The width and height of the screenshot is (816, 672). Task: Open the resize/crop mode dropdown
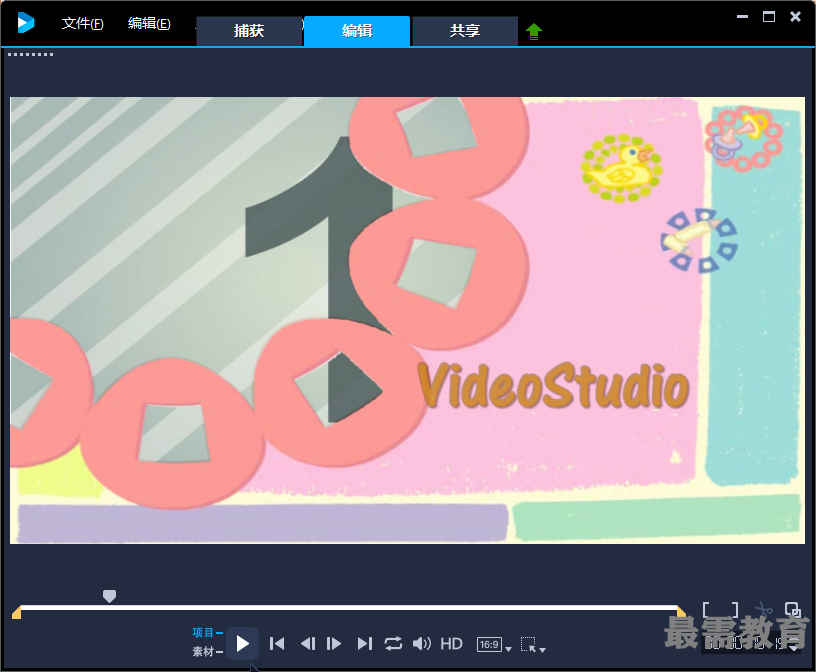(533, 645)
